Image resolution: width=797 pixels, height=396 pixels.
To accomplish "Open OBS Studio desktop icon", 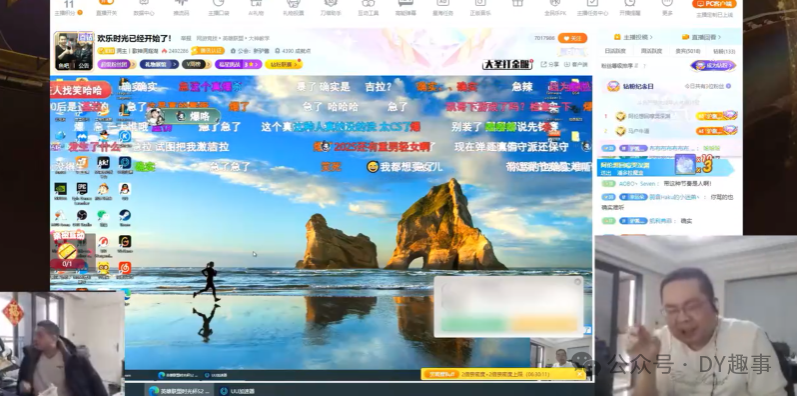I will 82,217.
